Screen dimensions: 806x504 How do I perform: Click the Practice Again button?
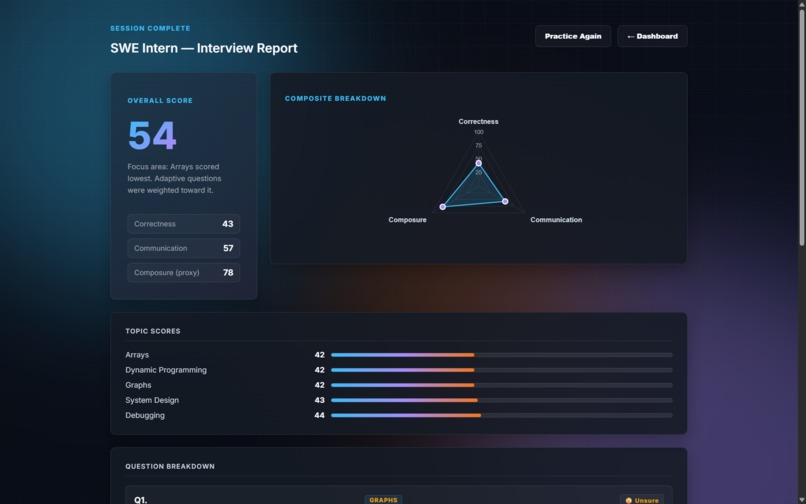(573, 37)
